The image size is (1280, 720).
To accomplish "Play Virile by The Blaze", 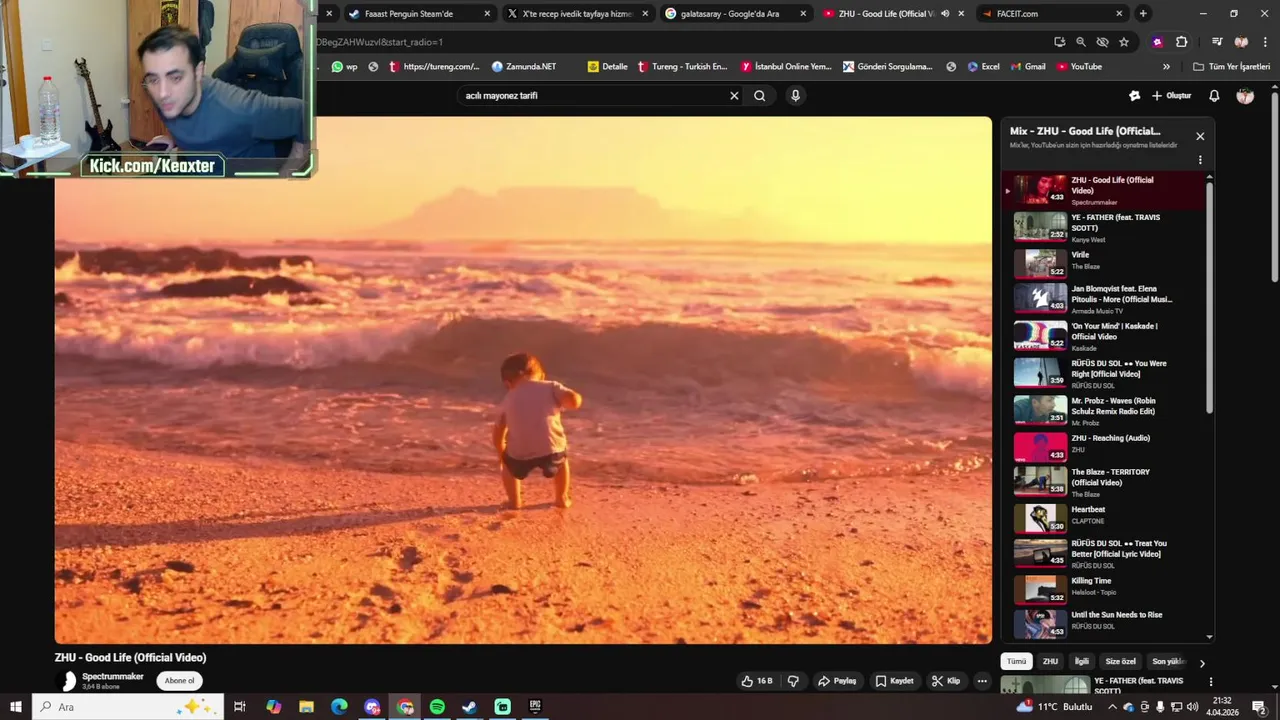I will tap(1105, 264).
